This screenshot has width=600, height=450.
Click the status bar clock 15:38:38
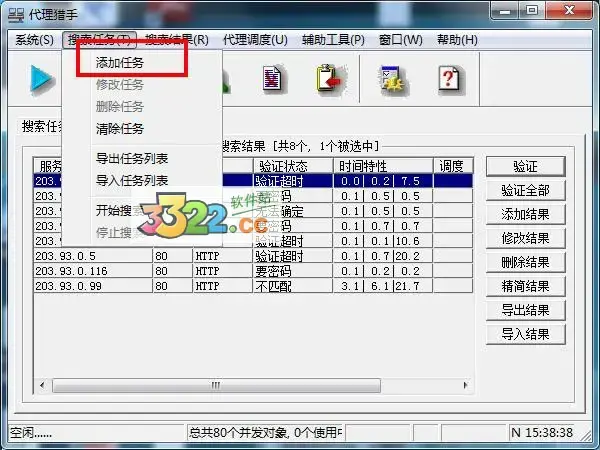click(x=549, y=433)
